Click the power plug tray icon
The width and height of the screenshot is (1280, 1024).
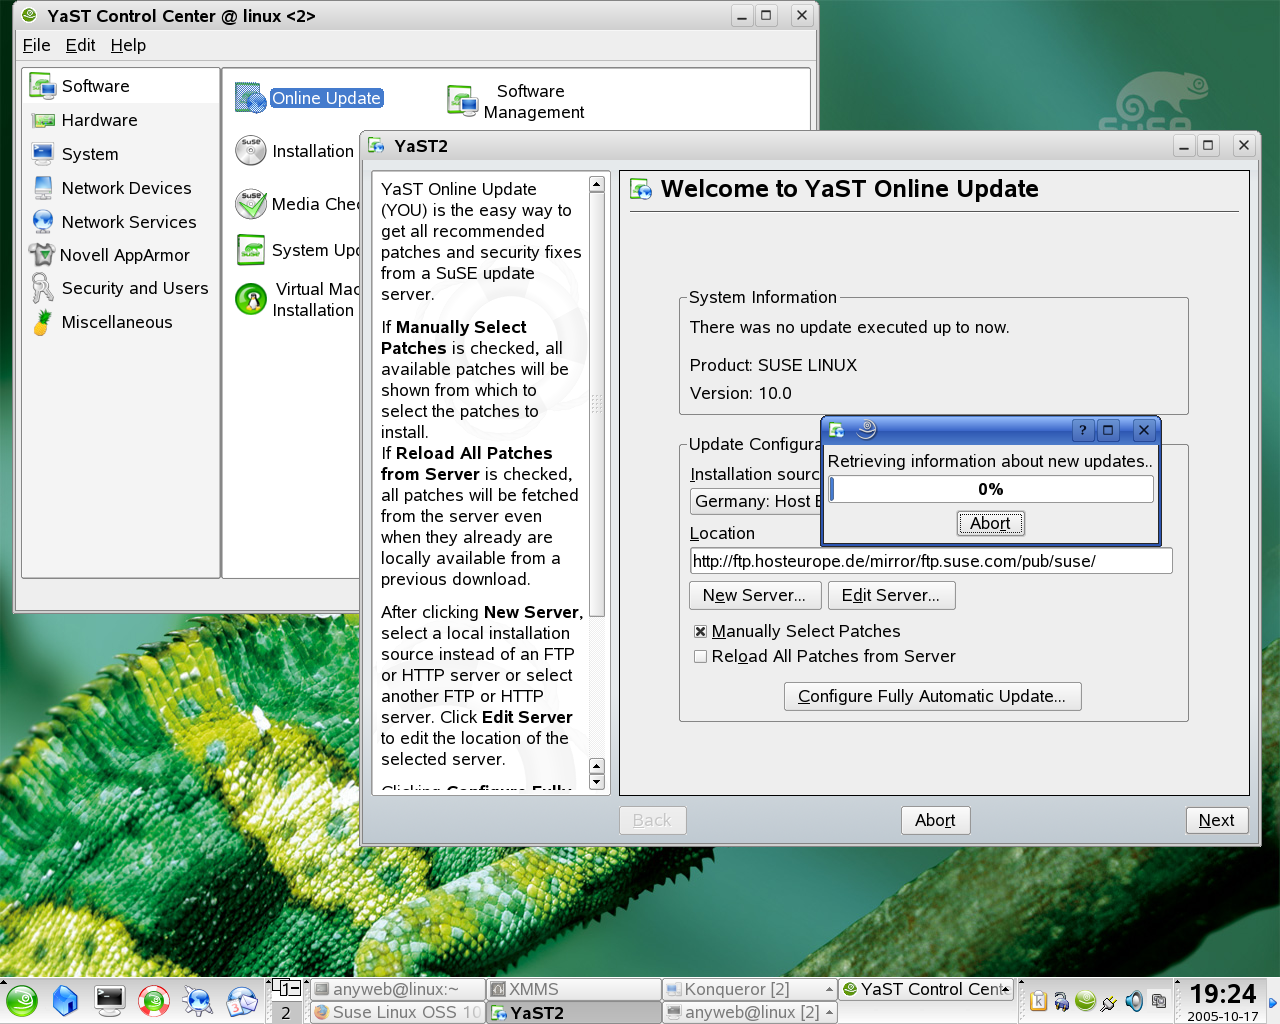pyautogui.click(x=1109, y=1001)
